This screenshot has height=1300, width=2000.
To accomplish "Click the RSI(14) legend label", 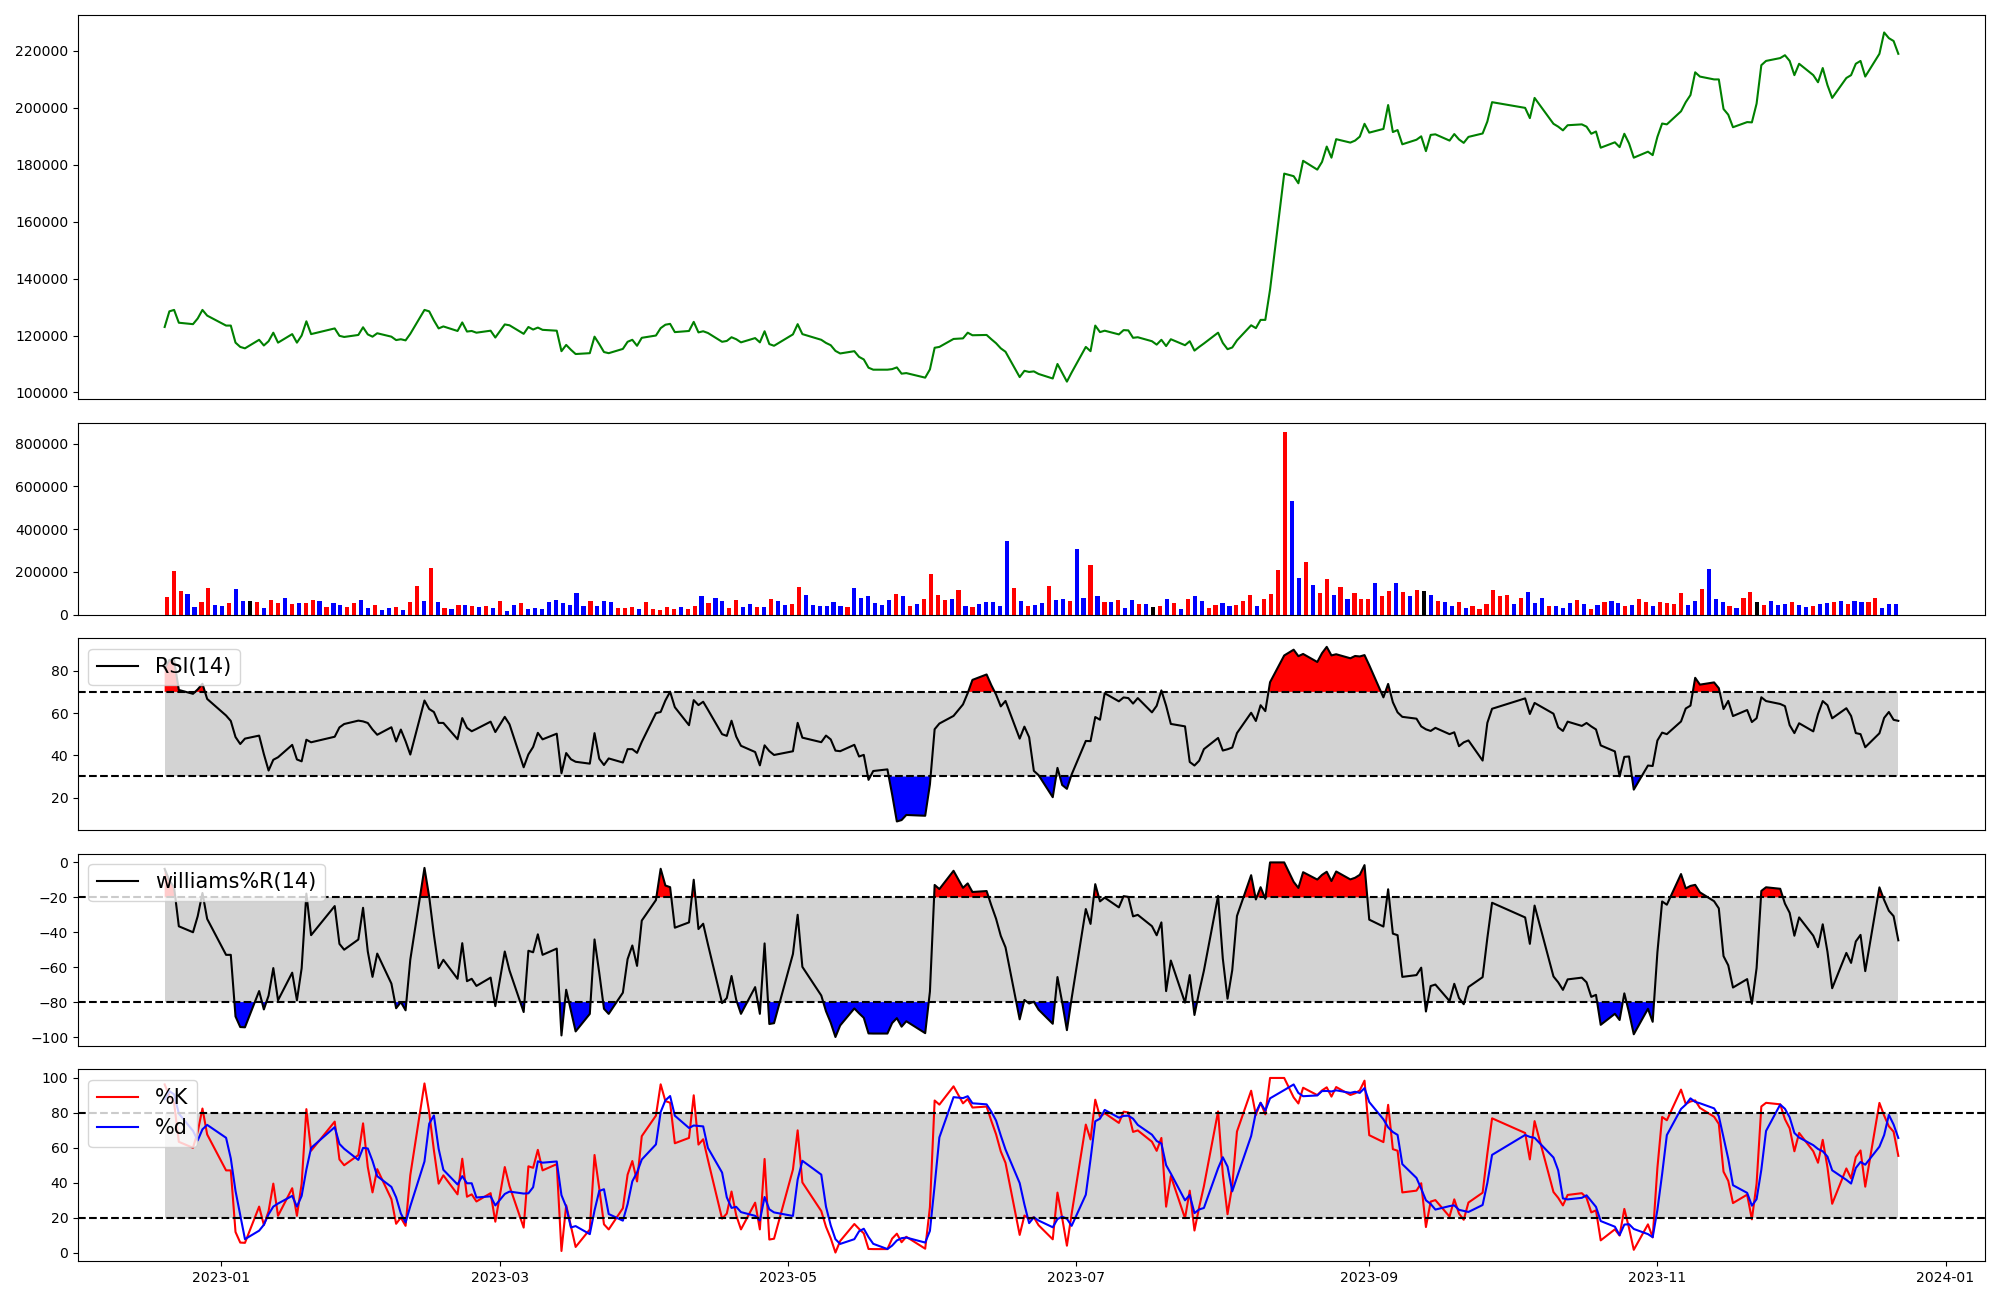I will [x=192, y=666].
